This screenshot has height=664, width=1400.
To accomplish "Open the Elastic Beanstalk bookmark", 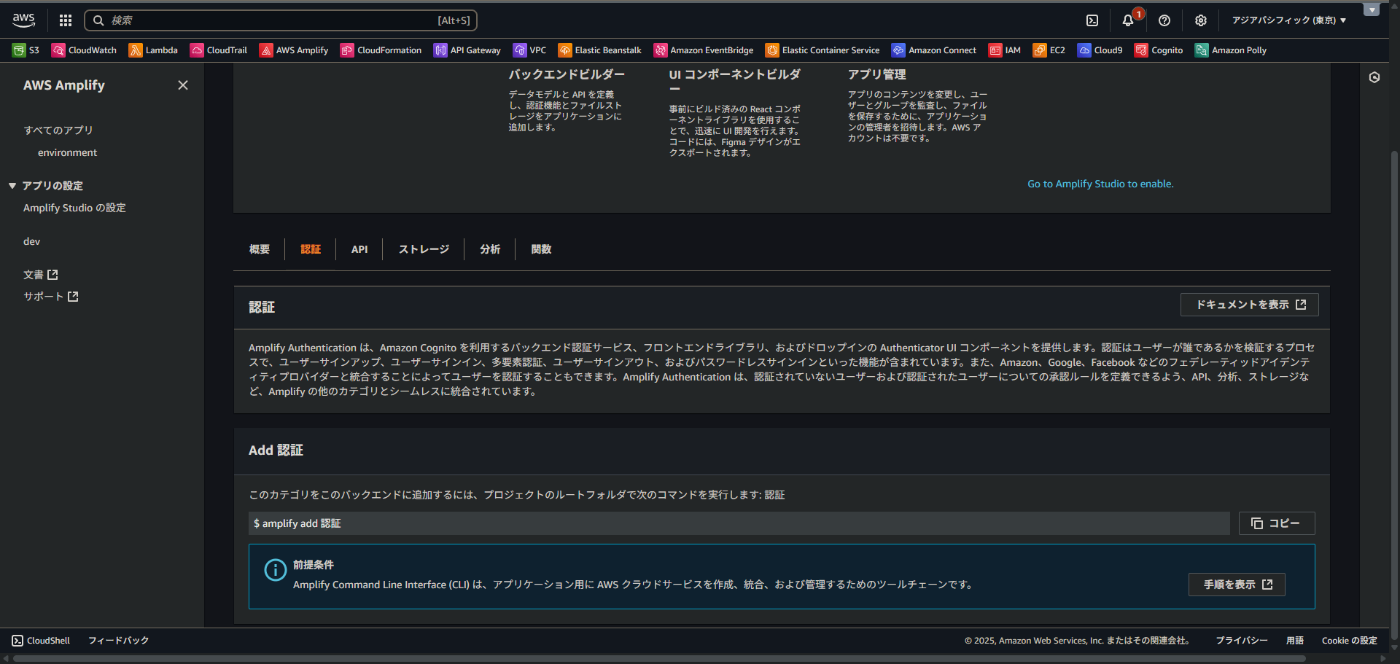I will click(600, 50).
